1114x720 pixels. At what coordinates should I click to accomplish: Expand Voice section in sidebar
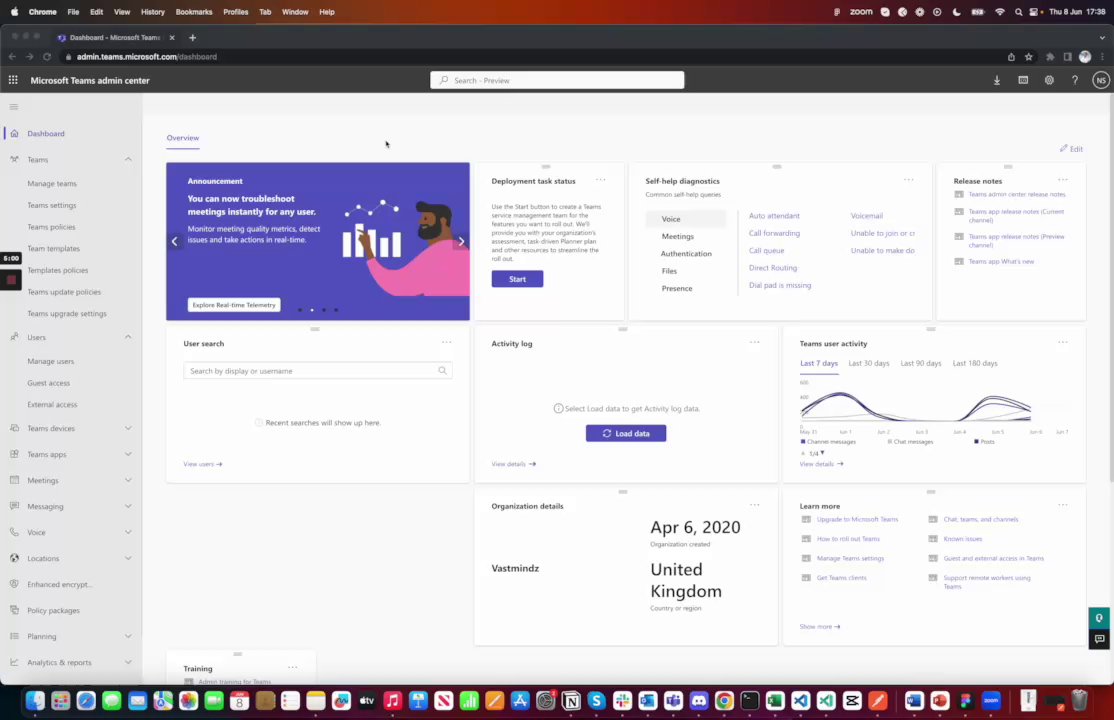point(128,532)
